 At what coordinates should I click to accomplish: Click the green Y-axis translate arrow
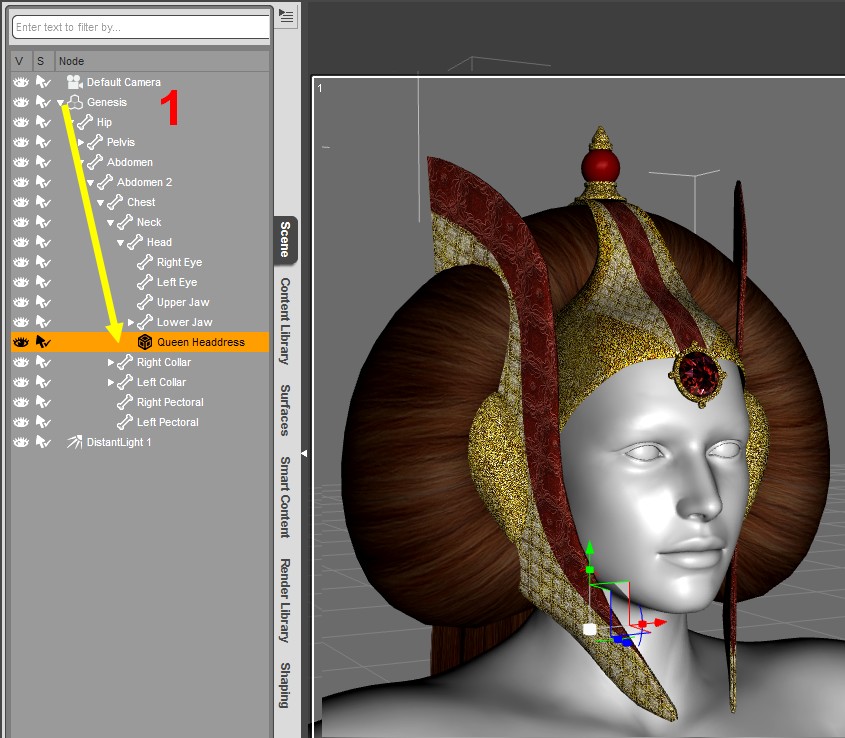[x=590, y=548]
